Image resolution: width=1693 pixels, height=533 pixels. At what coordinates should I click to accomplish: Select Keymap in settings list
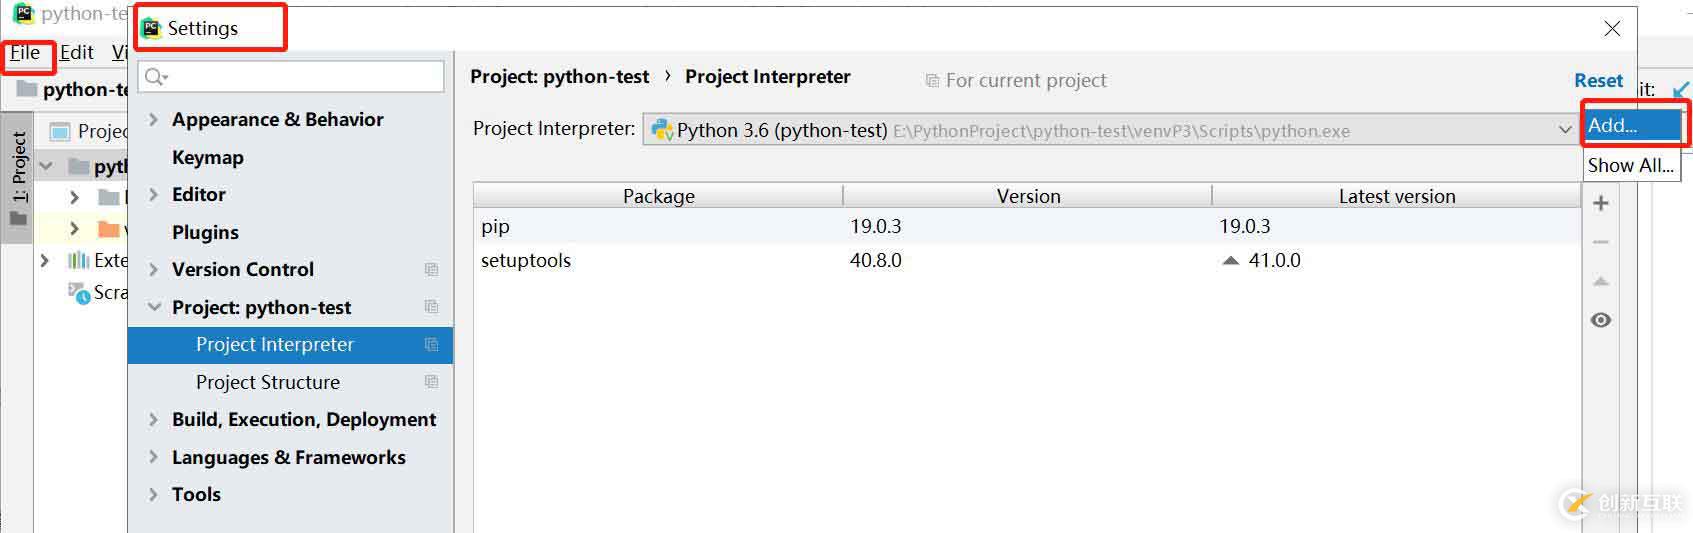(207, 157)
